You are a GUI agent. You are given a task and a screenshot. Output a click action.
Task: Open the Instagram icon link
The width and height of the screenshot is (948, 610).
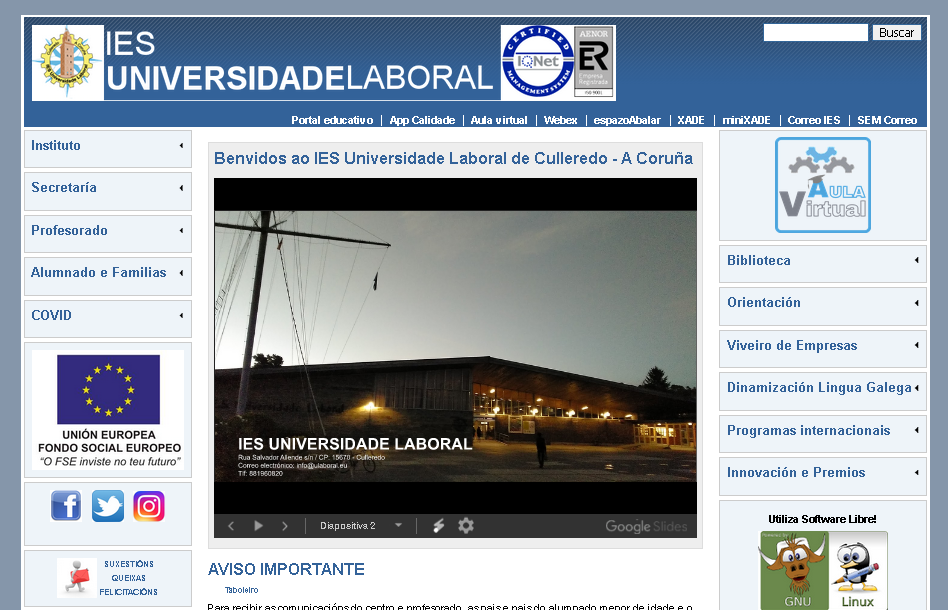pyautogui.click(x=149, y=506)
